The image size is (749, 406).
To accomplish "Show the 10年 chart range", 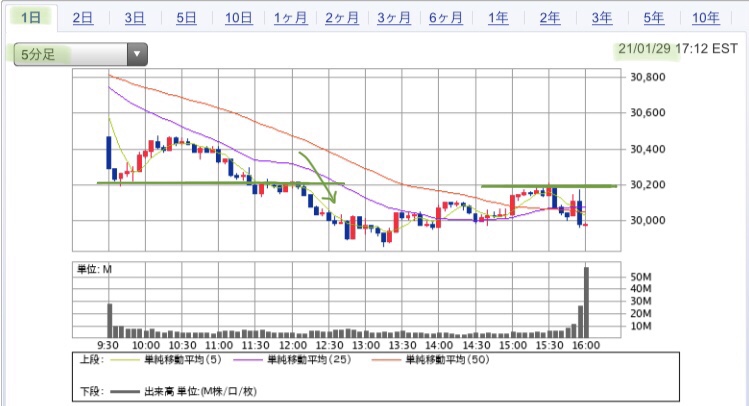I will tap(706, 18).
